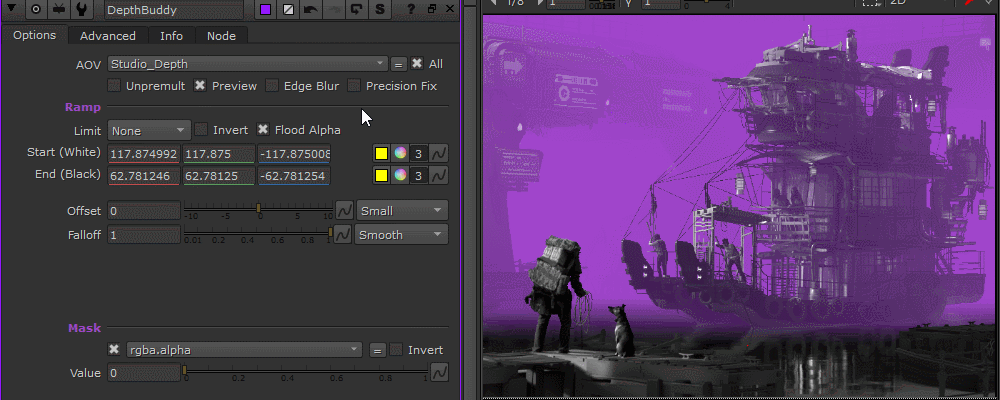
Task: Open the Mask Value animation curve menu
Action: point(439,372)
